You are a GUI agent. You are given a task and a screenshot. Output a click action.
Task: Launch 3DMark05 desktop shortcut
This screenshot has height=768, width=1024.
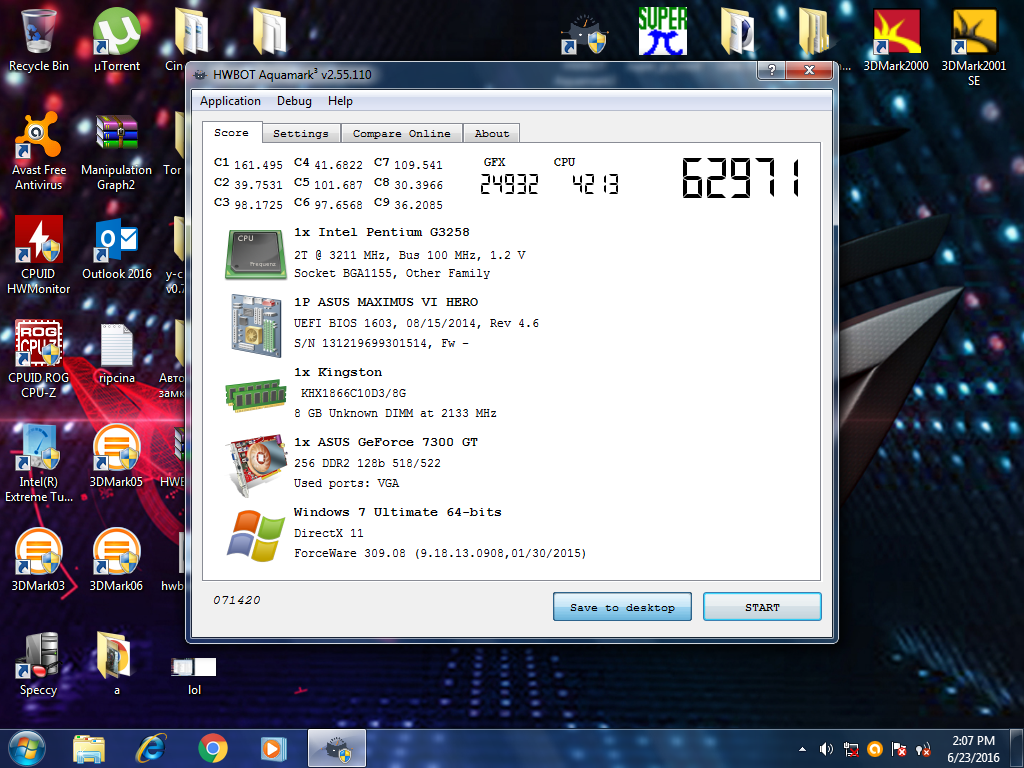[x=116, y=456]
